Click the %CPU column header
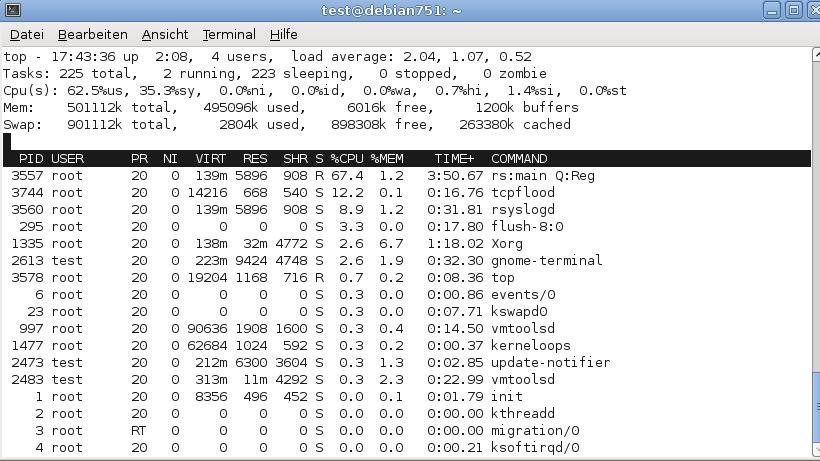The height and width of the screenshot is (461, 820). (347, 158)
